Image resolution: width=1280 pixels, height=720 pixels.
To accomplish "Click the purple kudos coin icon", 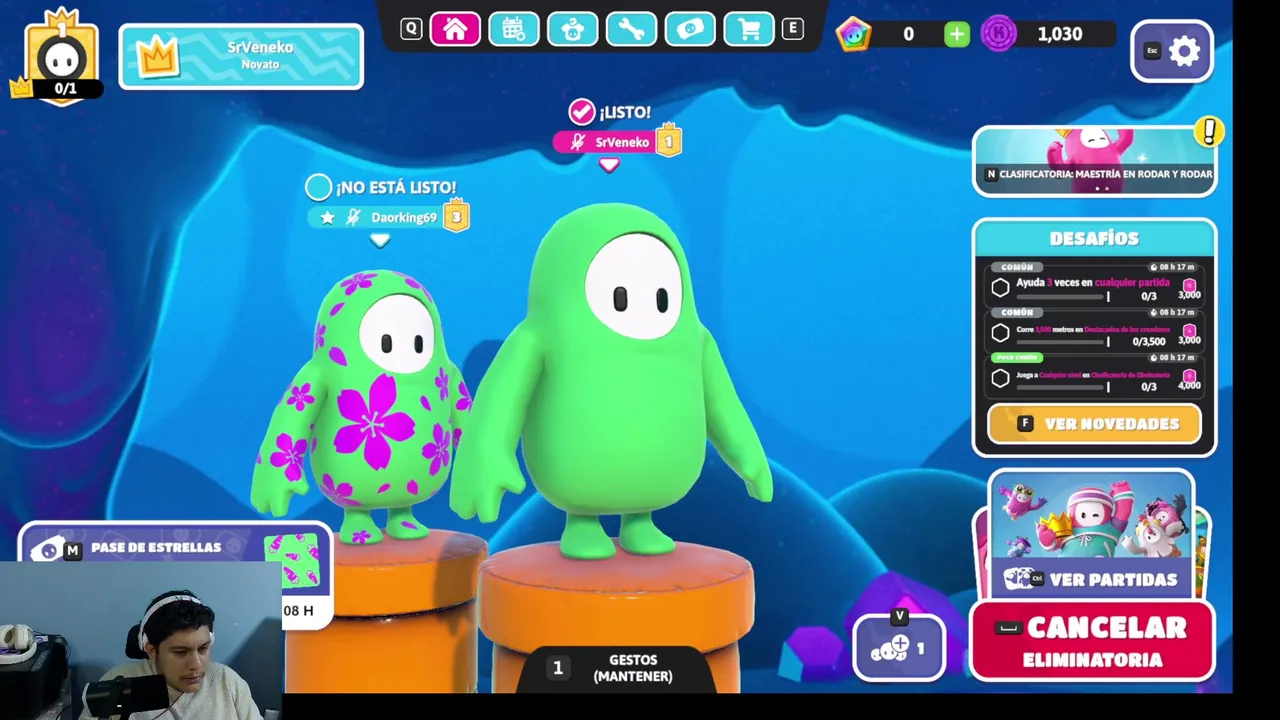I will (x=998, y=34).
